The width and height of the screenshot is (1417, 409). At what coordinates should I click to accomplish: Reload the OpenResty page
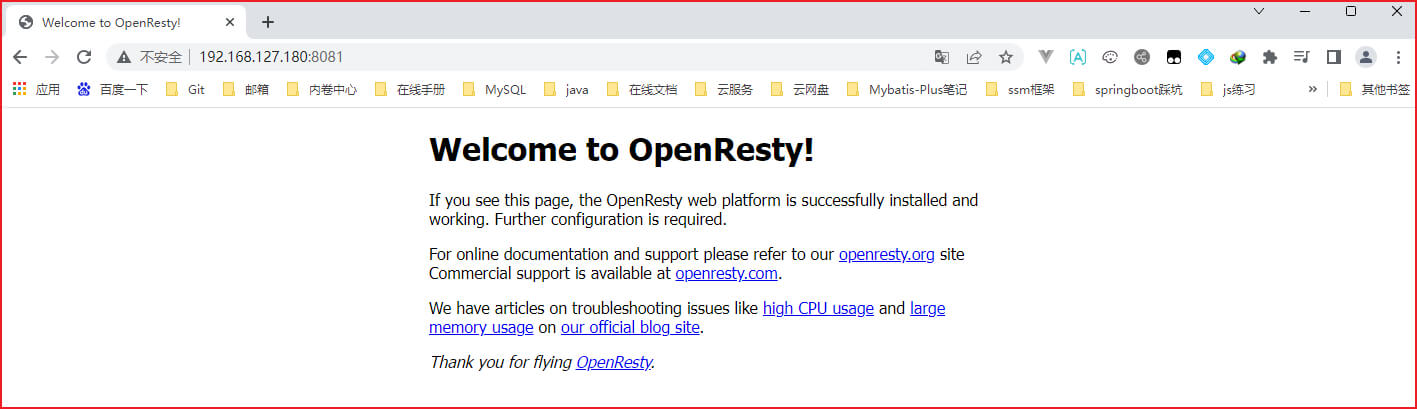84,57
